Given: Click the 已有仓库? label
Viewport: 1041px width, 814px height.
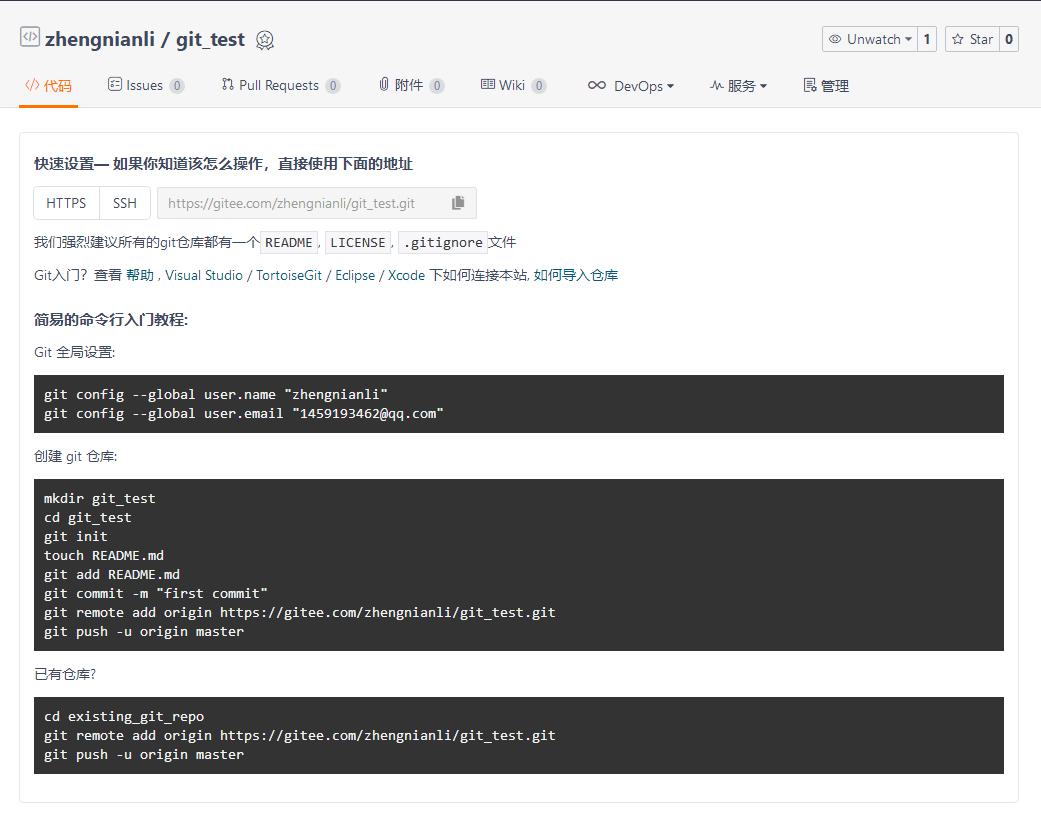Looking at the screenshot, I should pos(65,675).
